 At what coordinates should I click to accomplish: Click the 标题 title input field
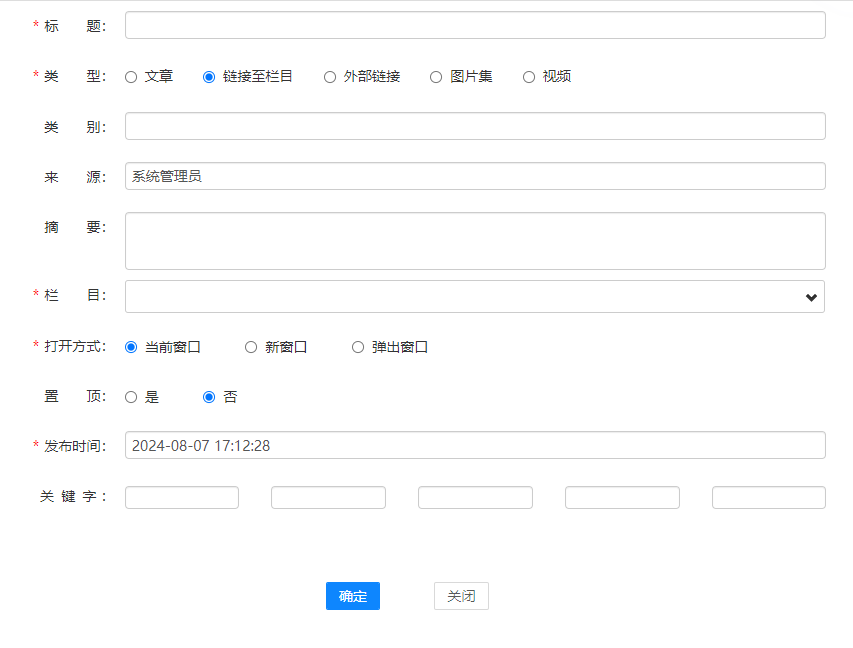(x=475, y=25)
